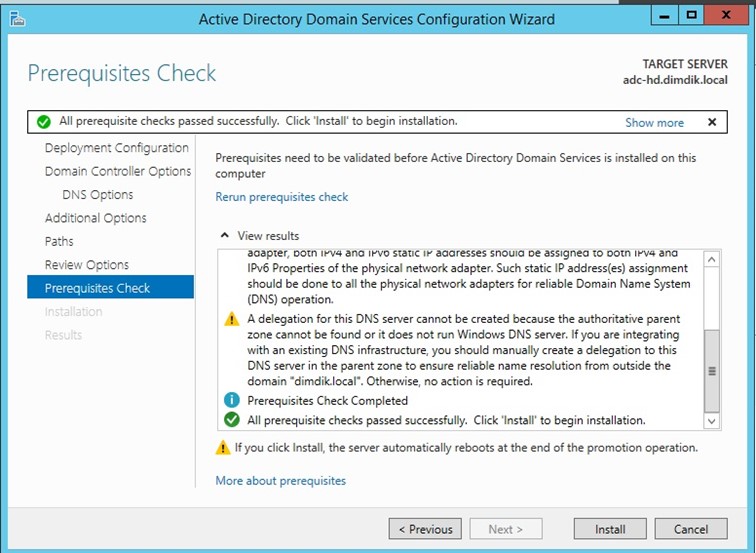
Task: Click the green checkmark in results list
Action: pyautogui.click(x=232, y=420)
